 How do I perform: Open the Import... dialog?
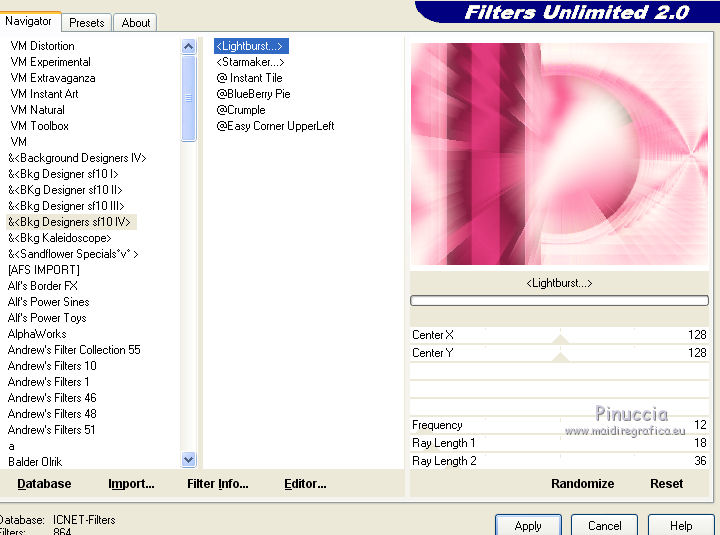131,484
